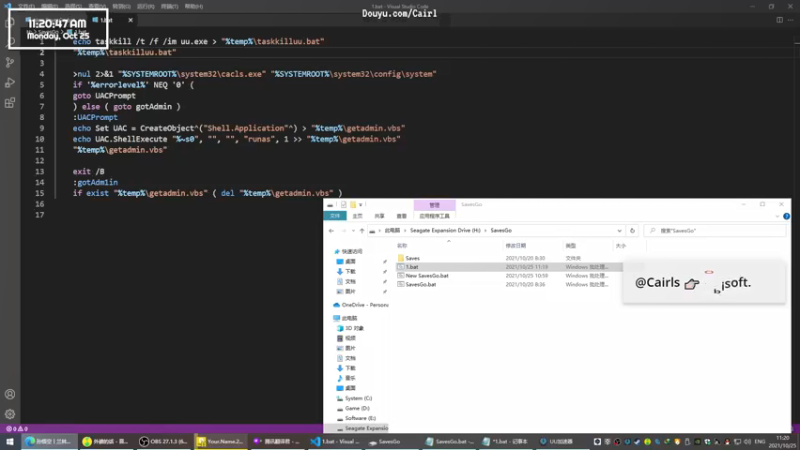Expand Explorer address bar history dropdown

[x=619, y=231]
